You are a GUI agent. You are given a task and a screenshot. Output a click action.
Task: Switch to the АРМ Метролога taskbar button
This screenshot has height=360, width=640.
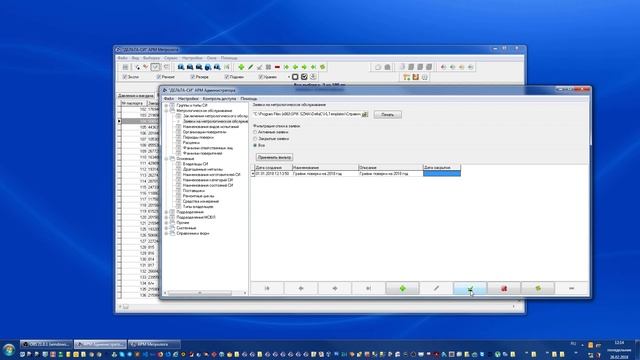pyautogui.click(x=154, y=344)
